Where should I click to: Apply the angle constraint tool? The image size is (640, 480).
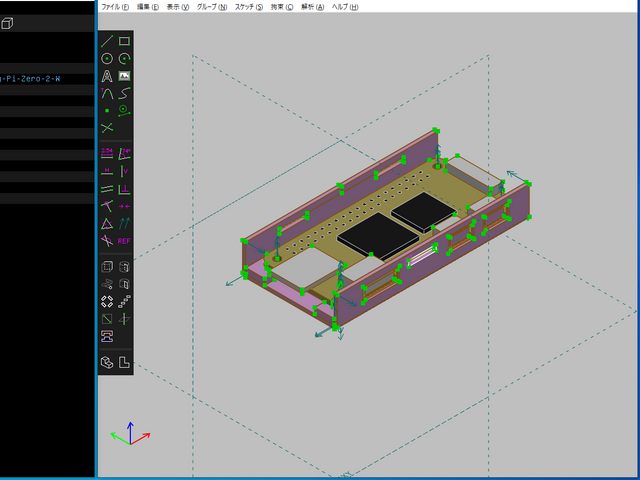point(124,153)
